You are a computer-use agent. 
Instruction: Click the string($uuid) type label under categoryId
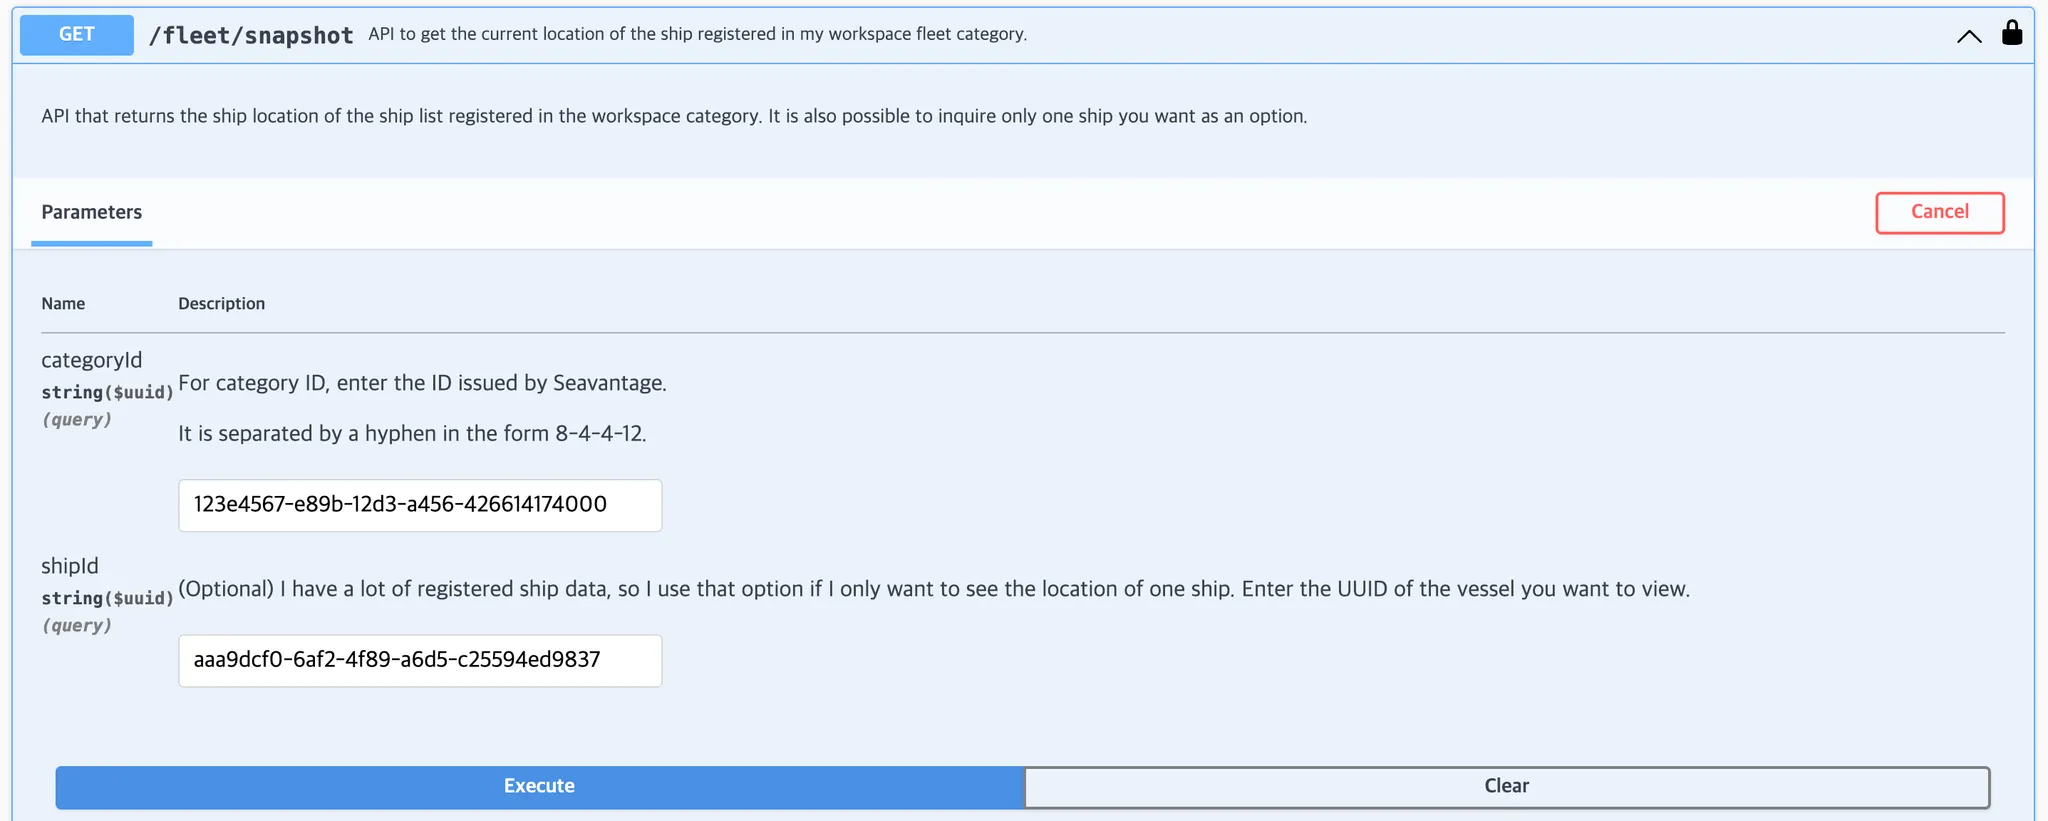(x=107, y=392)
